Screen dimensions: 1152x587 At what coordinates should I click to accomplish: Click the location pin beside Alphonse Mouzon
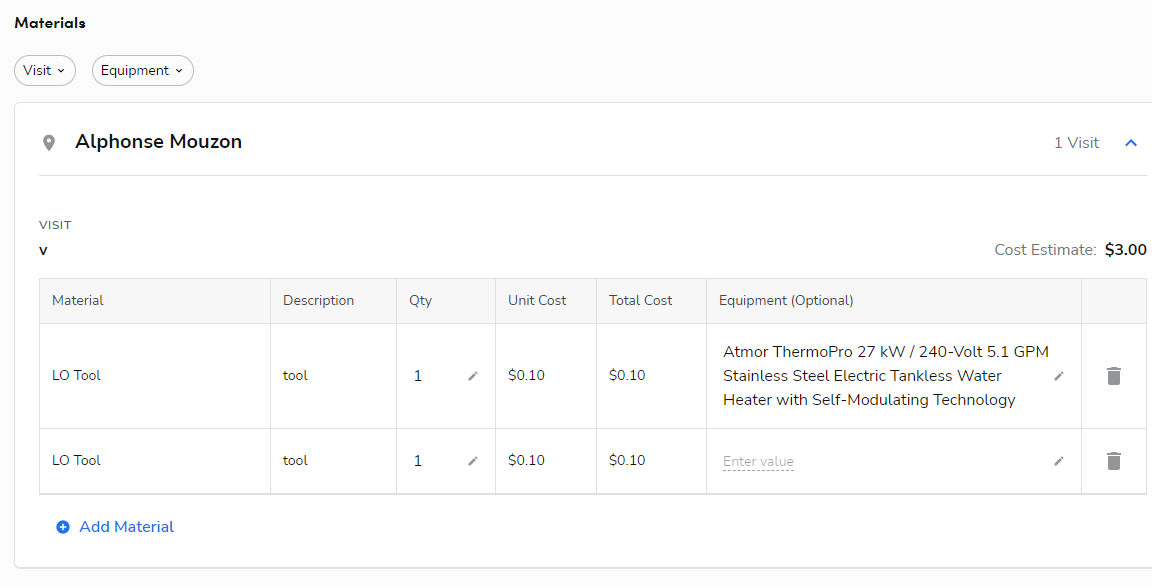[x=48, y=142]
